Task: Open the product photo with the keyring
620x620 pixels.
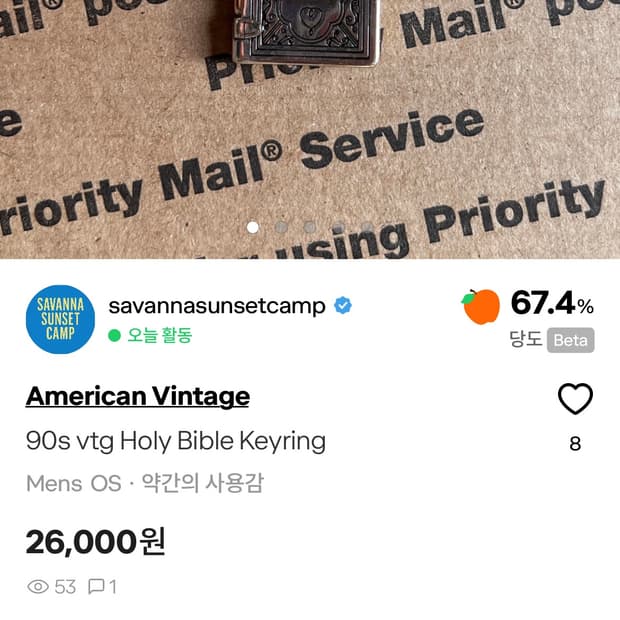Action: [x=310, y=129]
